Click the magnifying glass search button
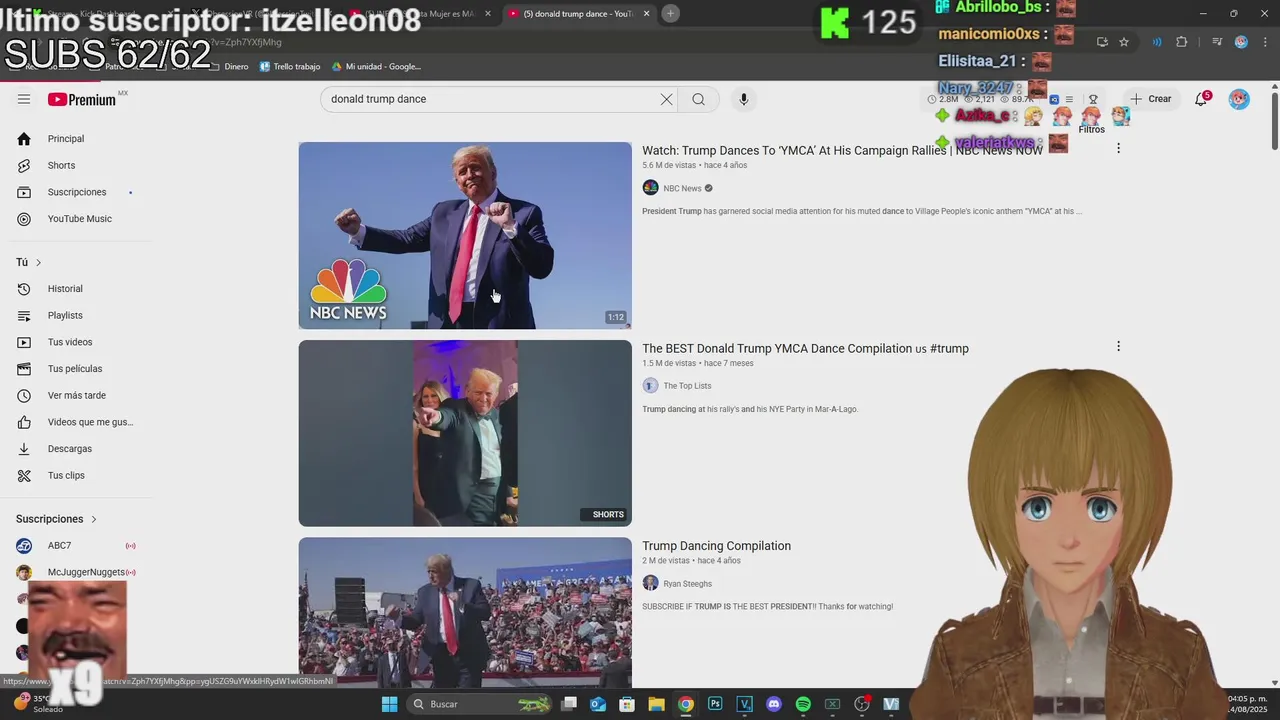The image size is (1280, 720). tap(698, 99)
